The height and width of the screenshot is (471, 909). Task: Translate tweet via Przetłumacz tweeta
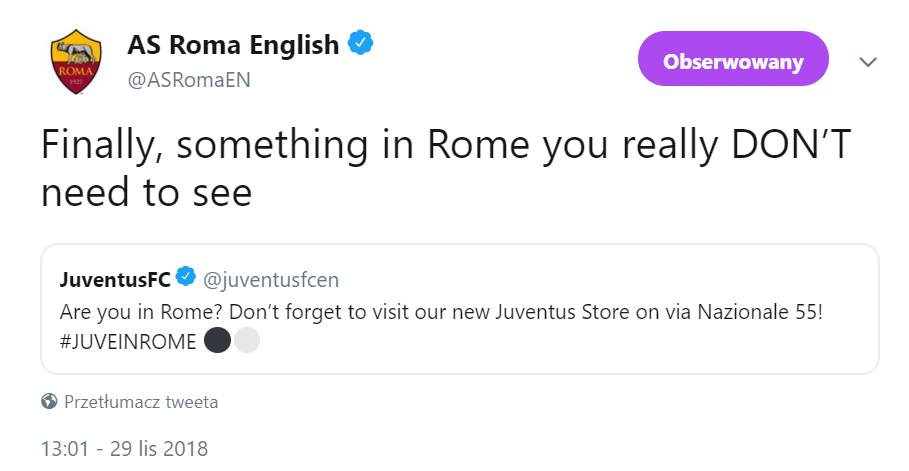(141, 402)
